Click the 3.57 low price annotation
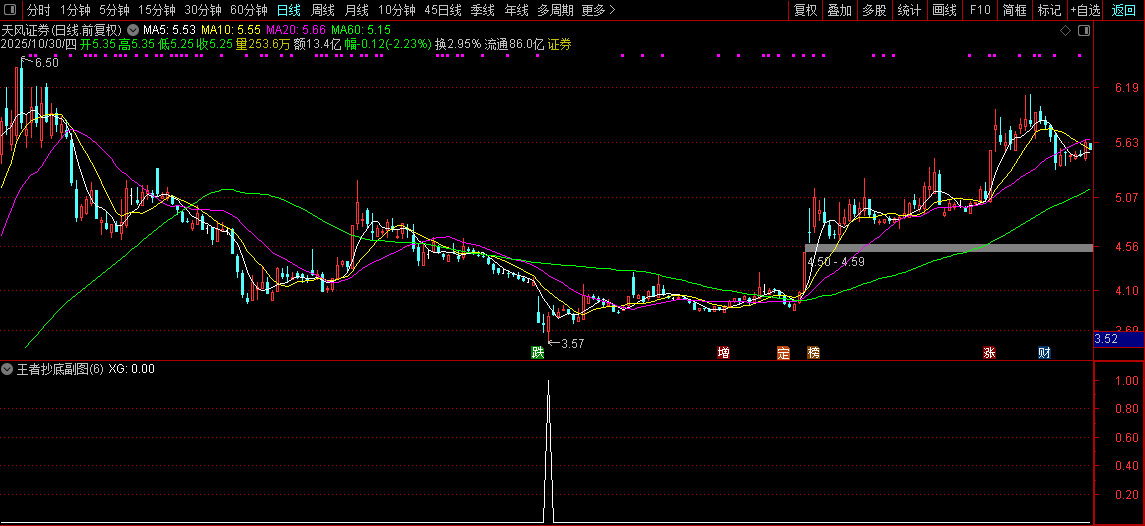Viewport: 1145px width, 526px height. point(572,343)
